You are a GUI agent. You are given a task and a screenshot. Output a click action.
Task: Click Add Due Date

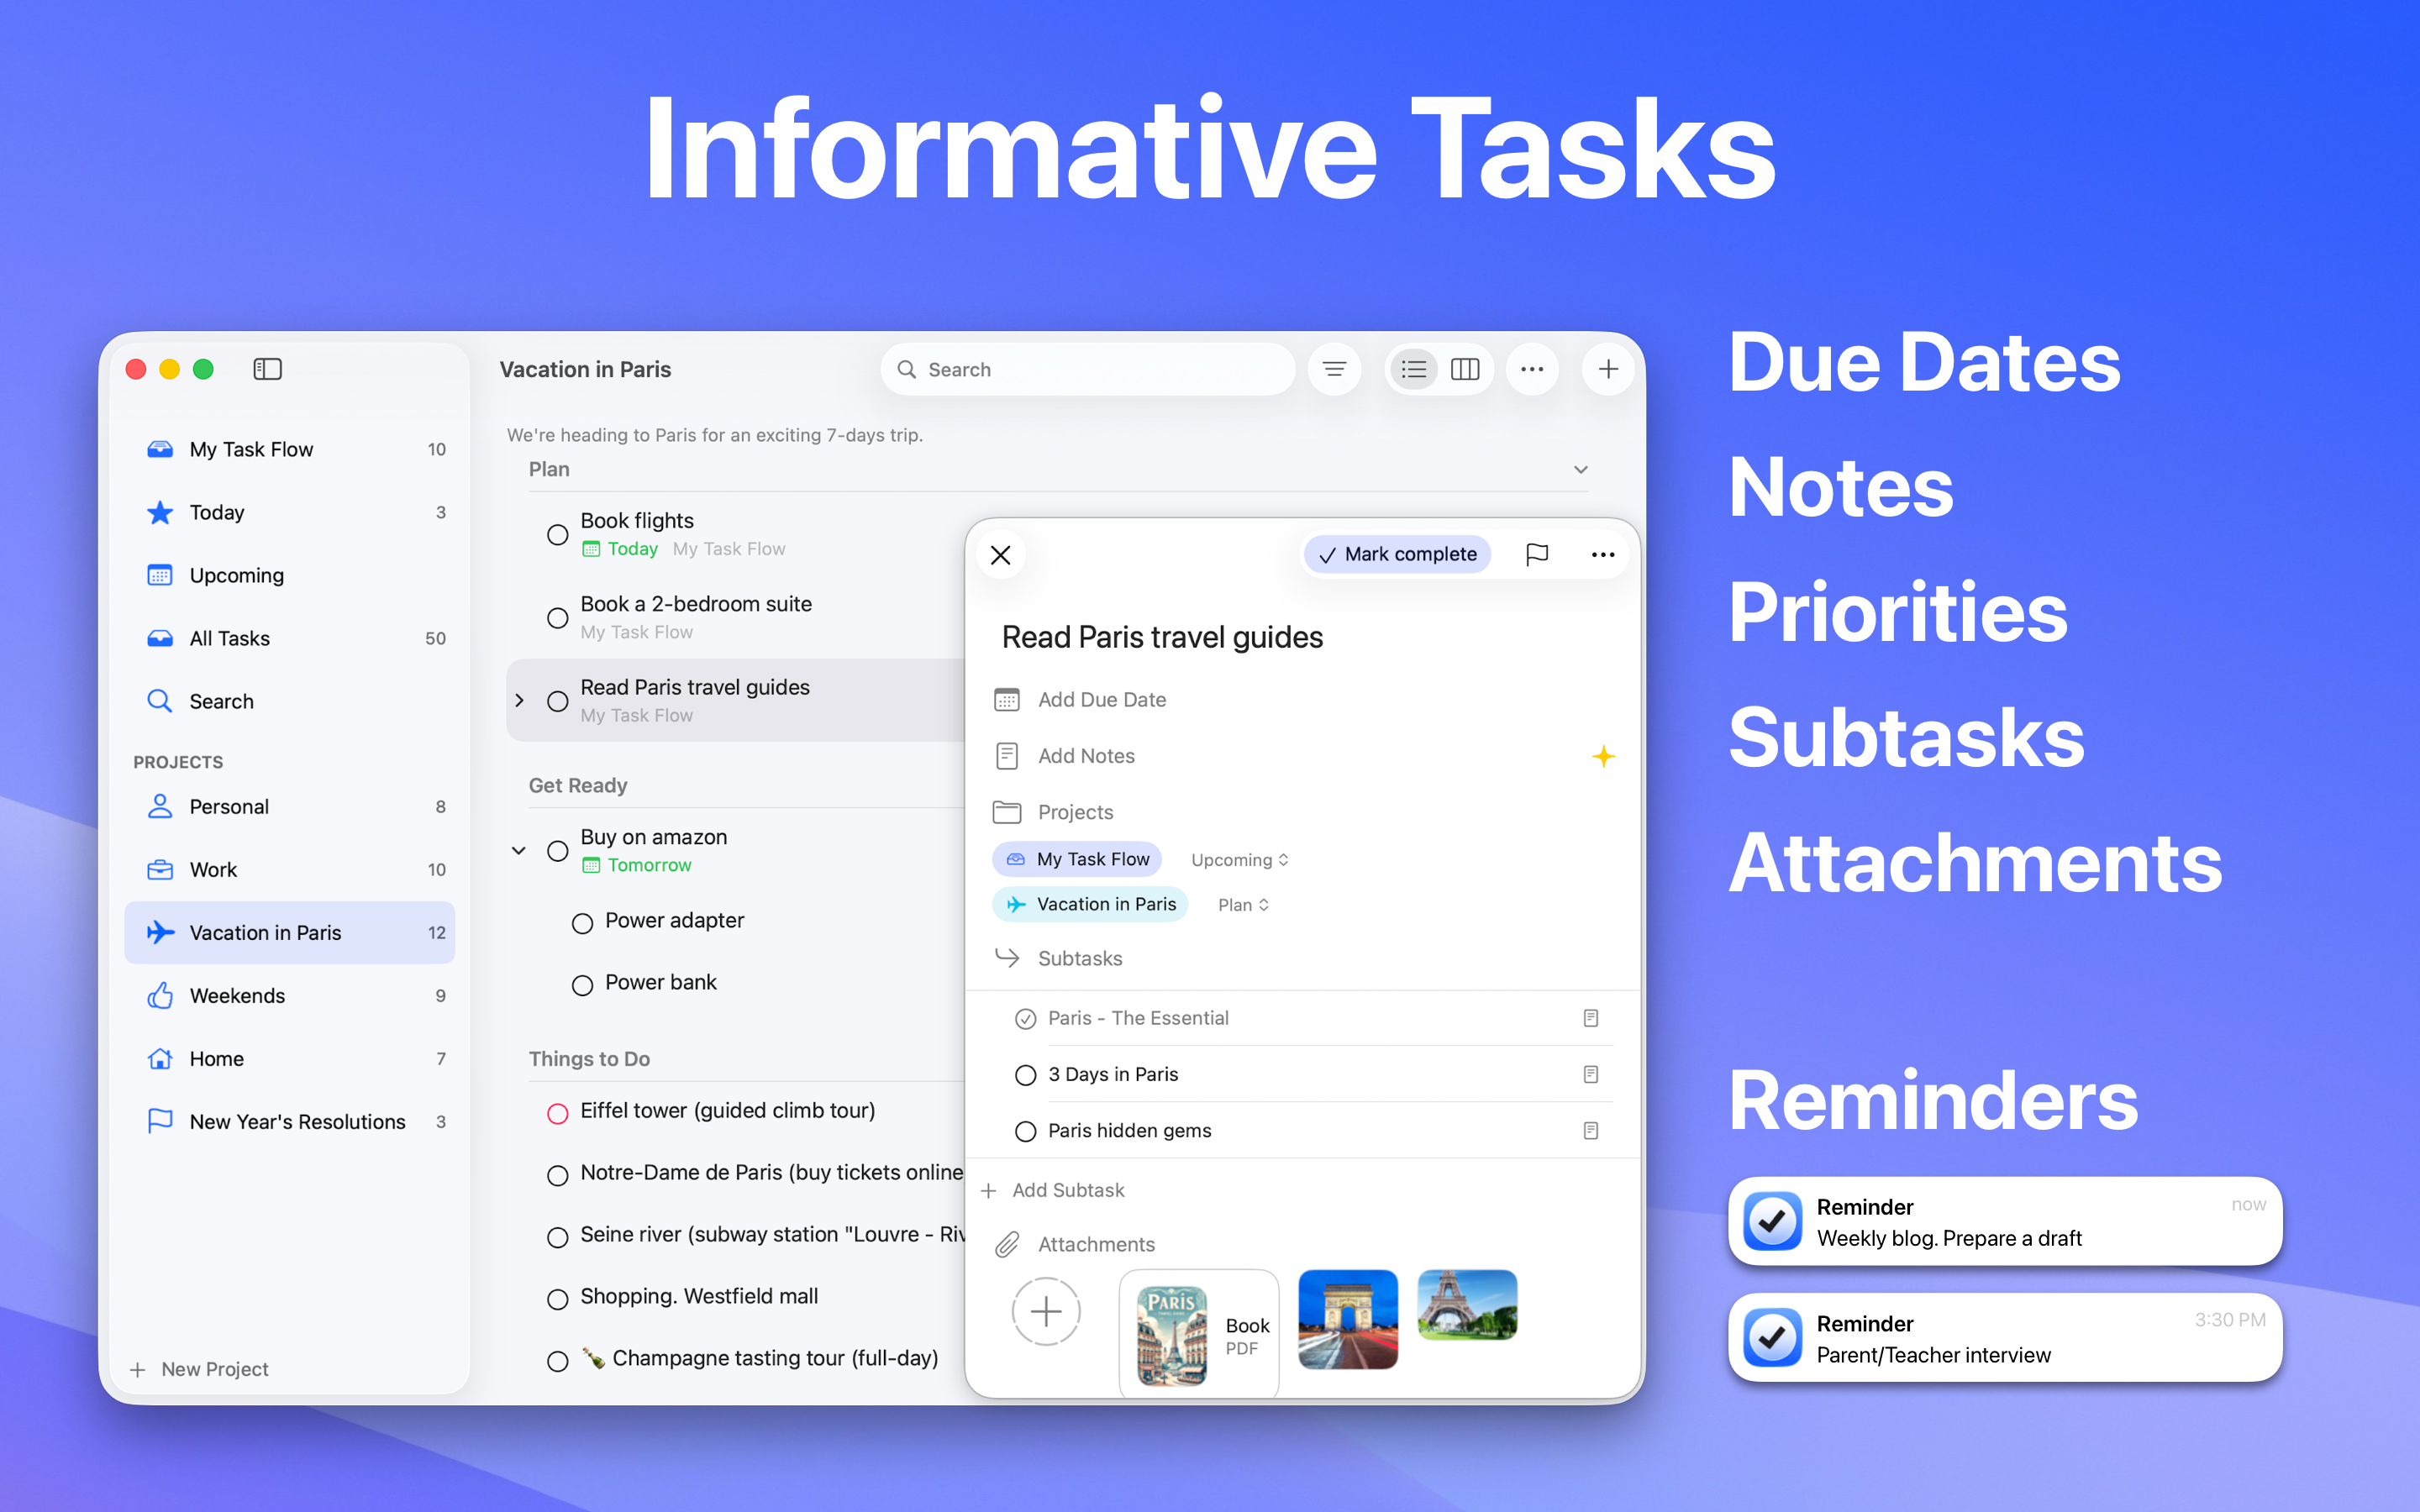1102,700
